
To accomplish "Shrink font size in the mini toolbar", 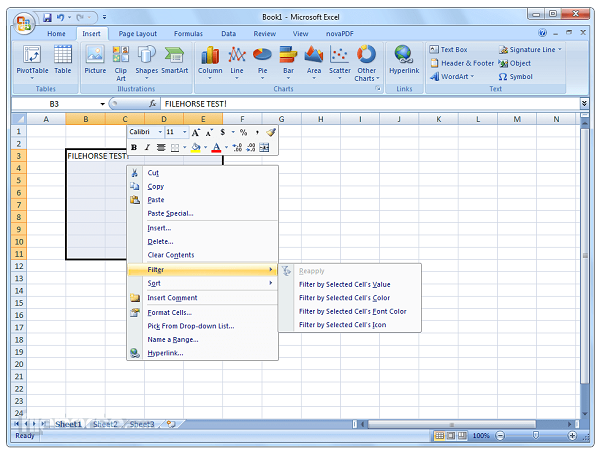I will pos(209,132).
